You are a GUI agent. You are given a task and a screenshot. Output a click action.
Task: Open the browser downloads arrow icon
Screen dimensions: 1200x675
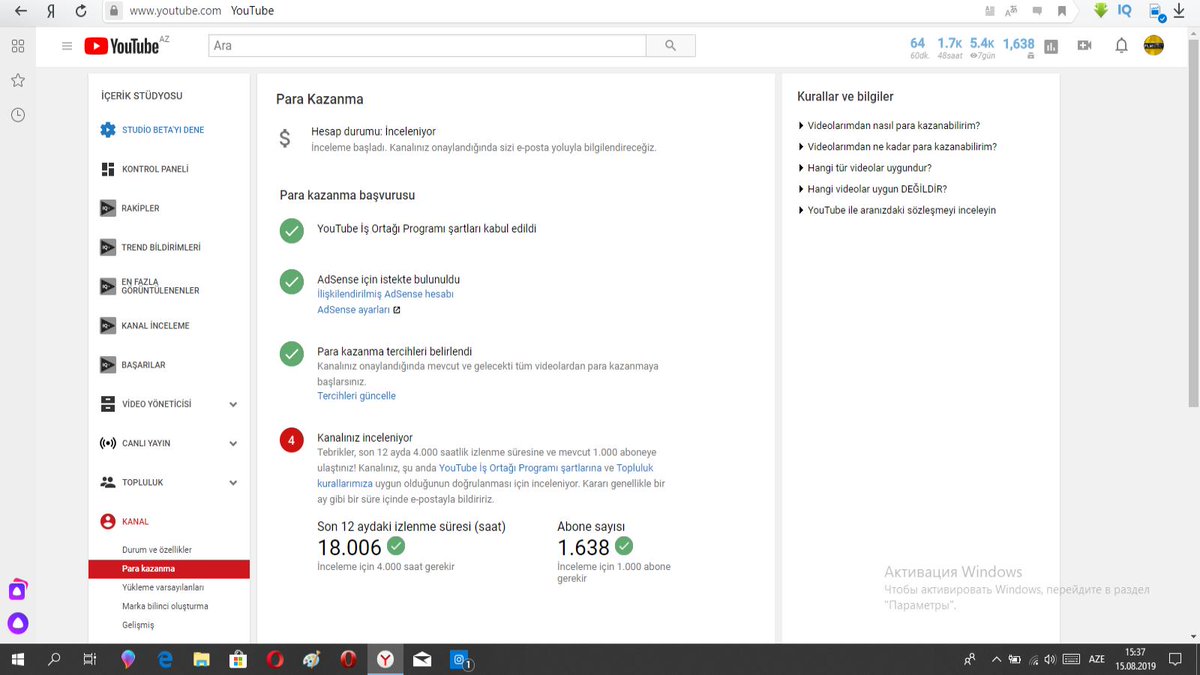[1178, 10]
